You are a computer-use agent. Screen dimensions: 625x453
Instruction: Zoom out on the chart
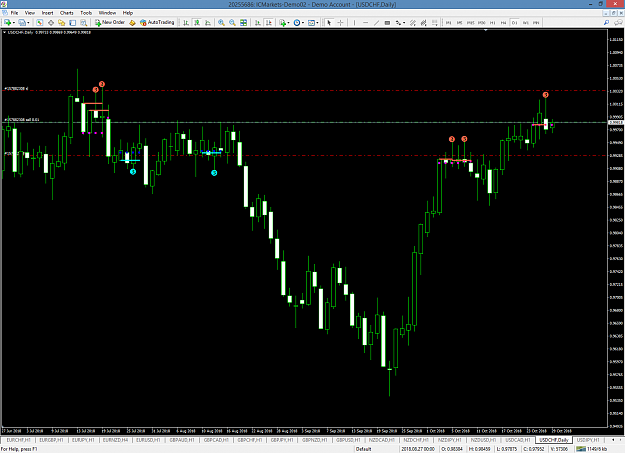pos(232,23)
